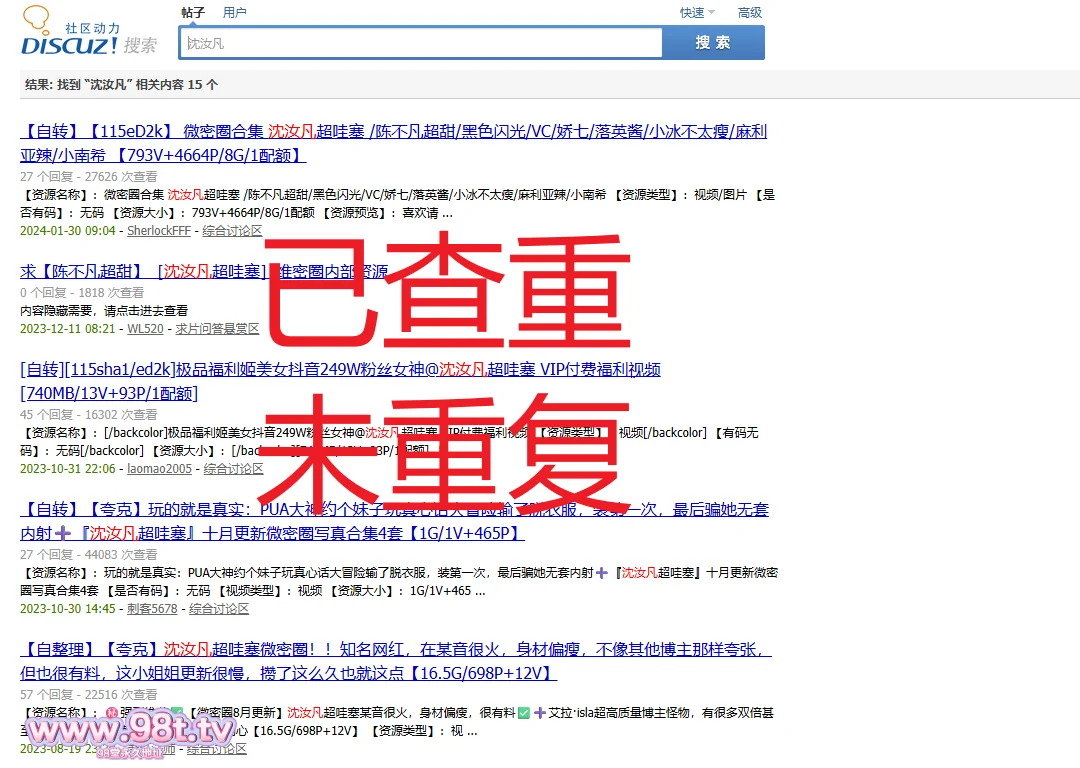Switch to the 帖子 tab

[x=193, y=13]
